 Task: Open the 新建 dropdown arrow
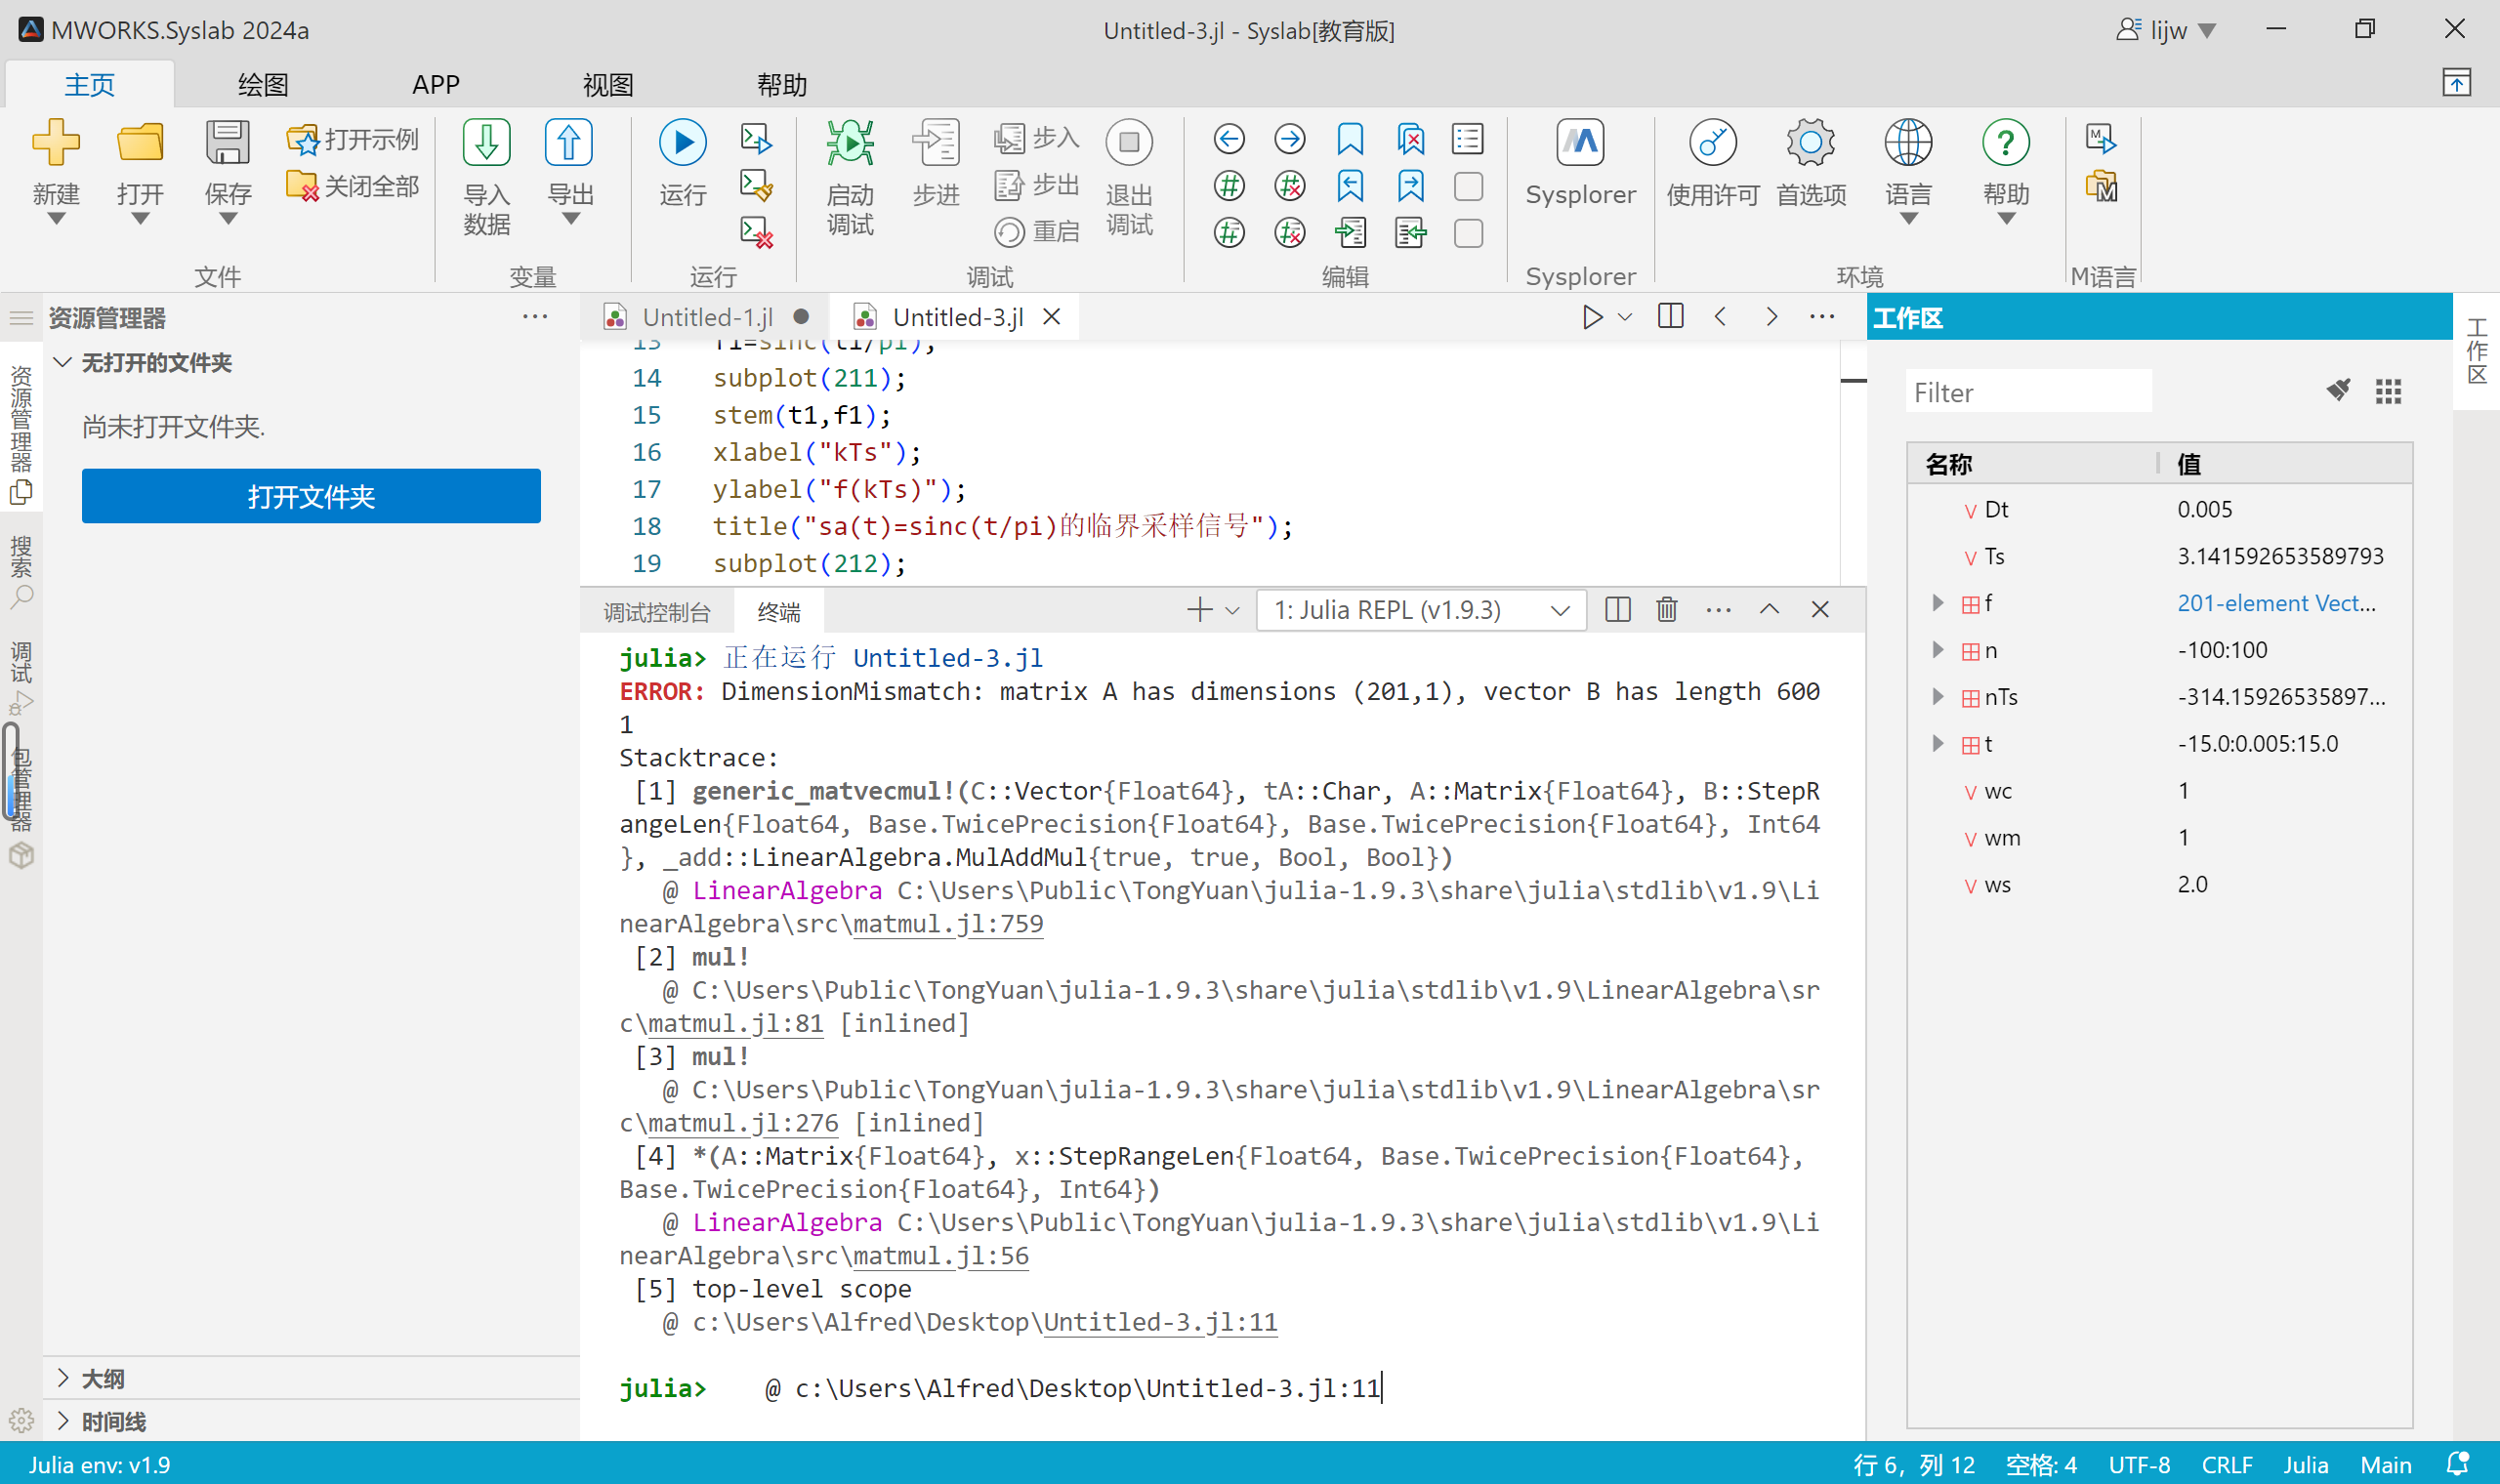(56, 219)
